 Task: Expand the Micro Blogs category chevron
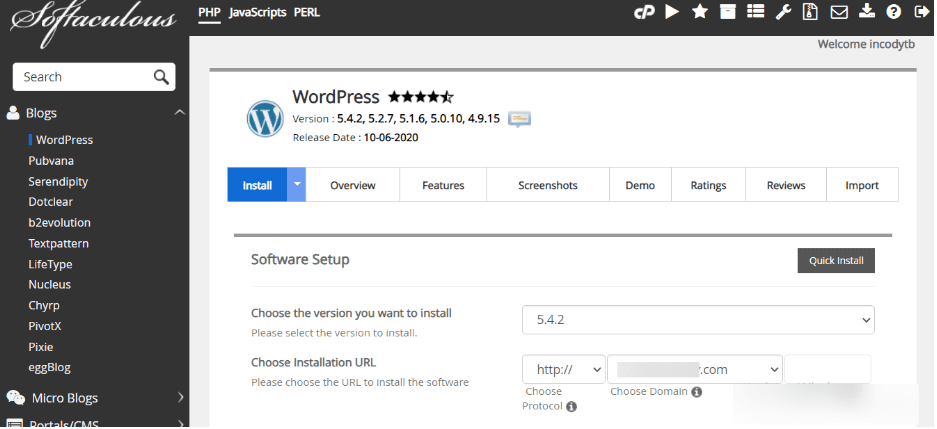(x=181, y=397)
